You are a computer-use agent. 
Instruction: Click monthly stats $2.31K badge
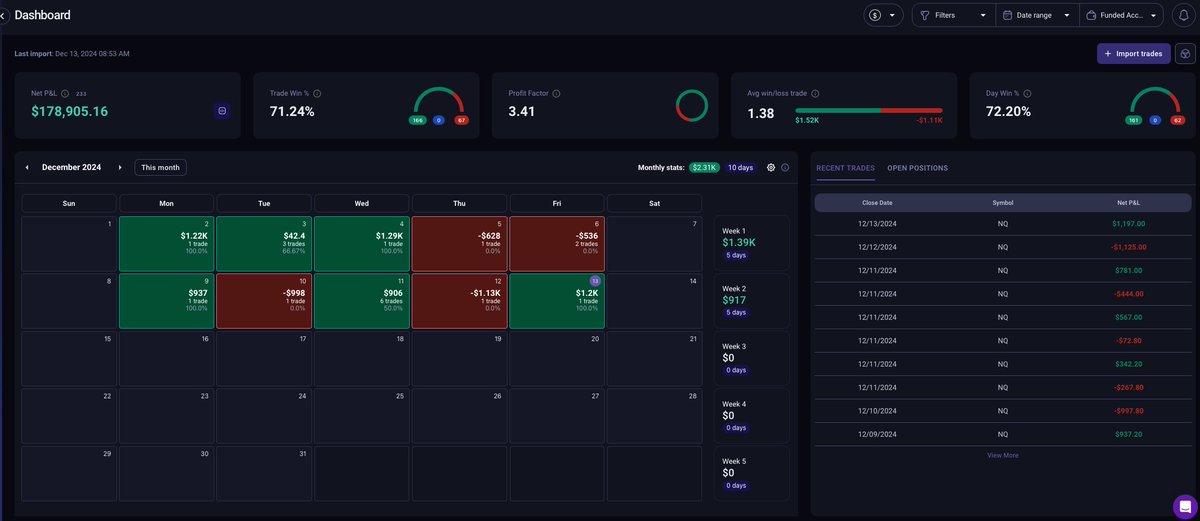click(704, 167)
